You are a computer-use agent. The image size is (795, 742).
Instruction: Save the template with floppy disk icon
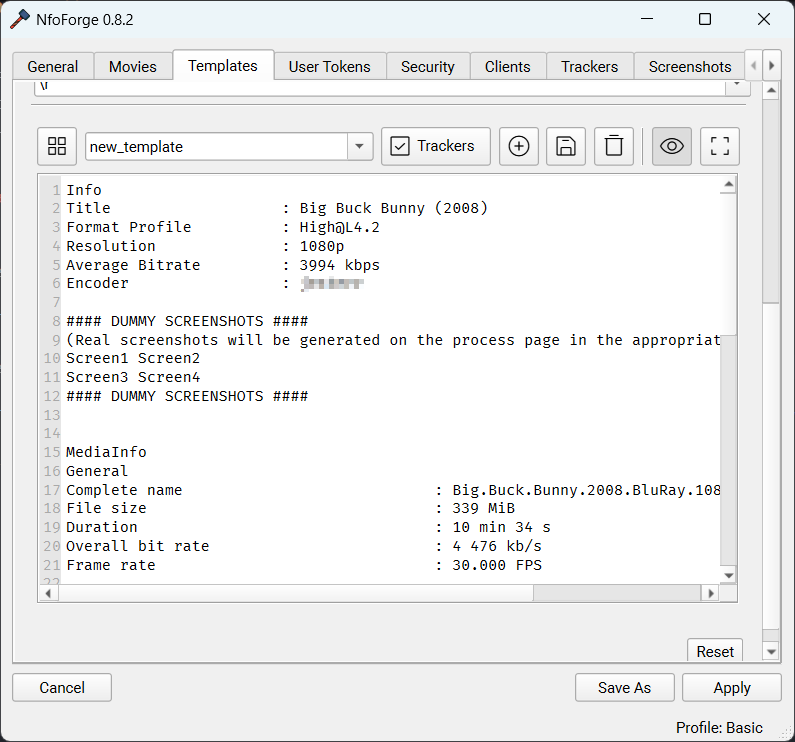[566, 146]
